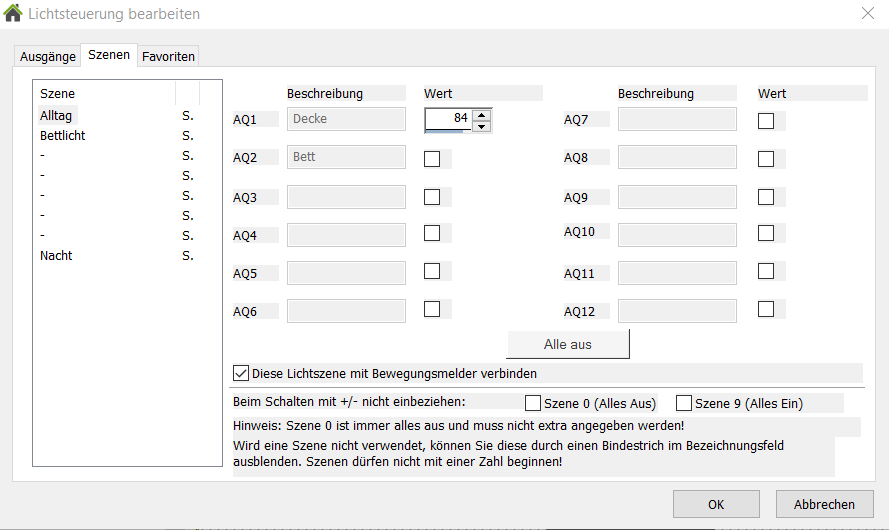The height and width of the screenshot is (530, 889).
Task: Decrease AQ1 value with down arrow
Action: (482, 126)
